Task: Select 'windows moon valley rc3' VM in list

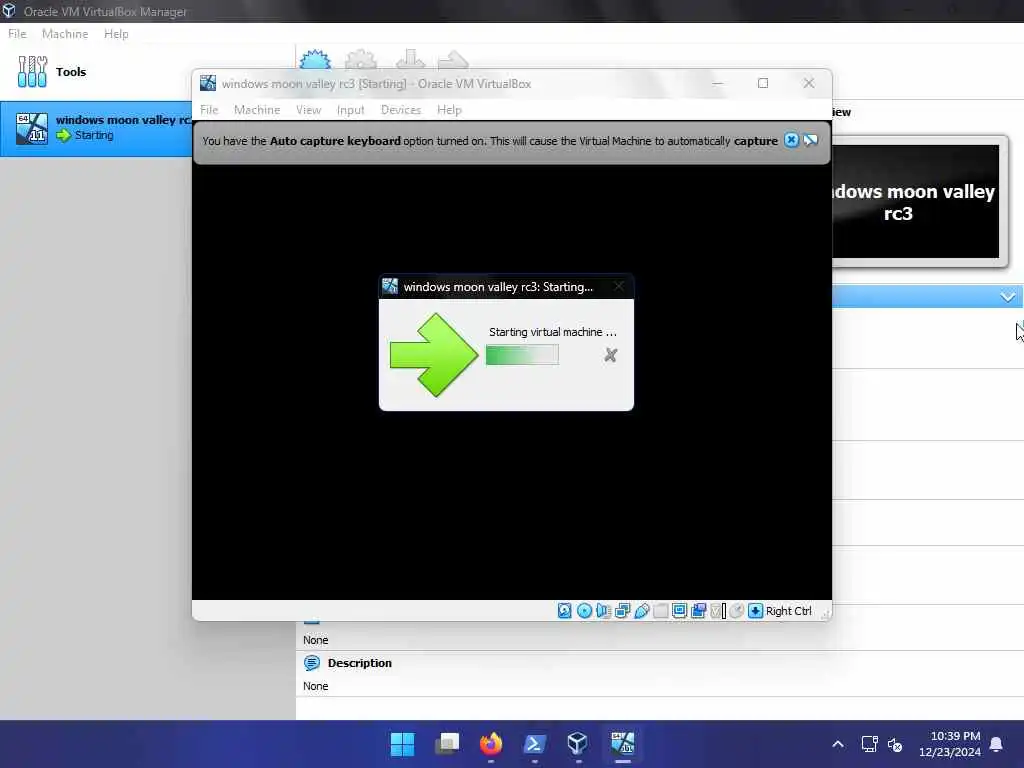Action: click(x=97, y=129)
